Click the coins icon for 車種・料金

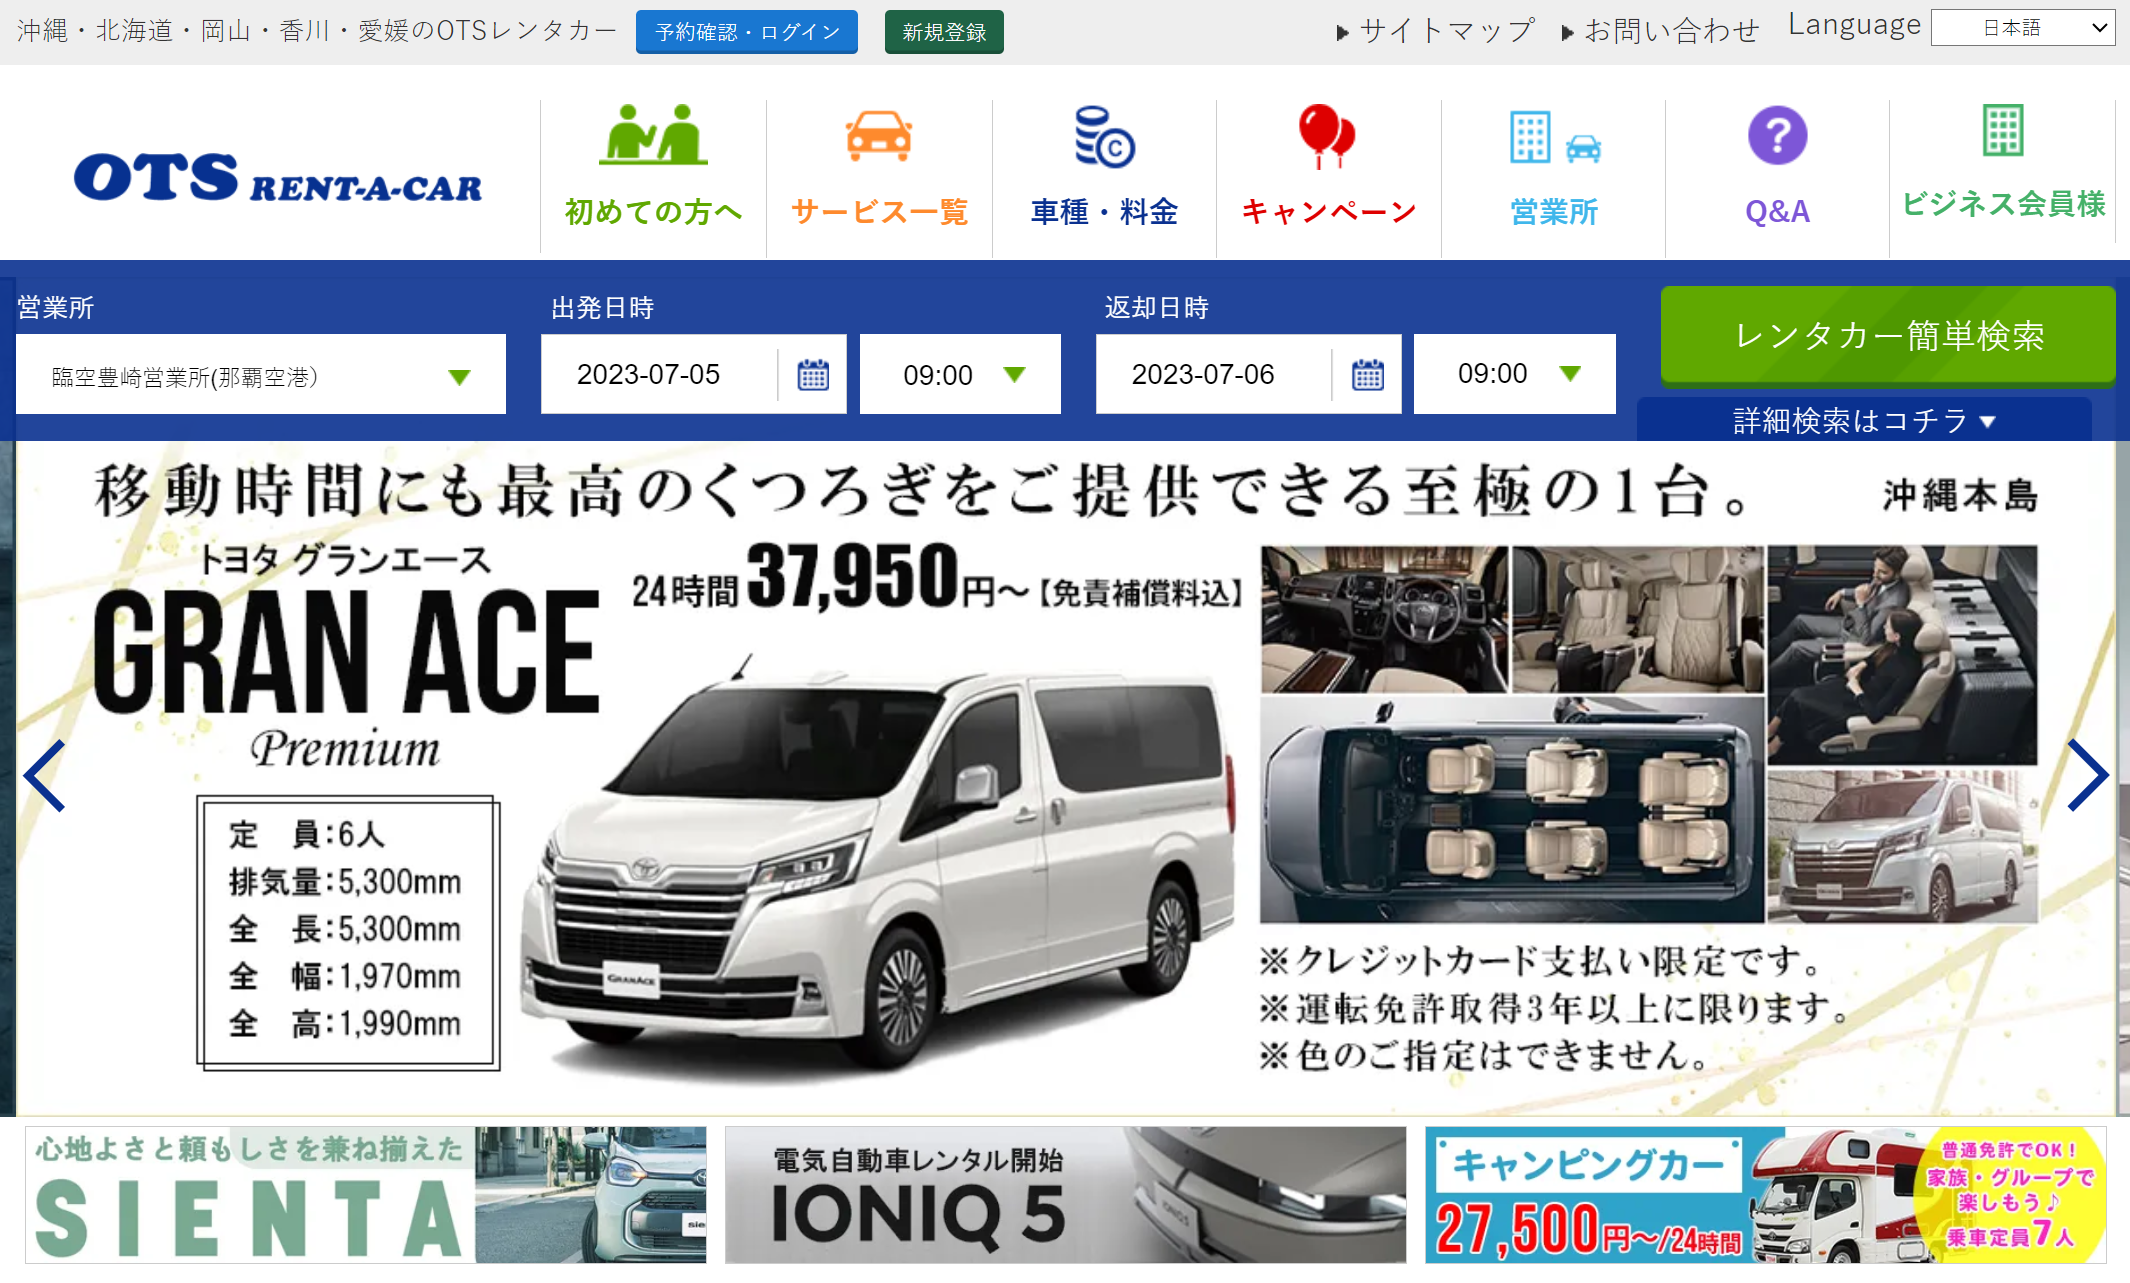click(1104, 137)
